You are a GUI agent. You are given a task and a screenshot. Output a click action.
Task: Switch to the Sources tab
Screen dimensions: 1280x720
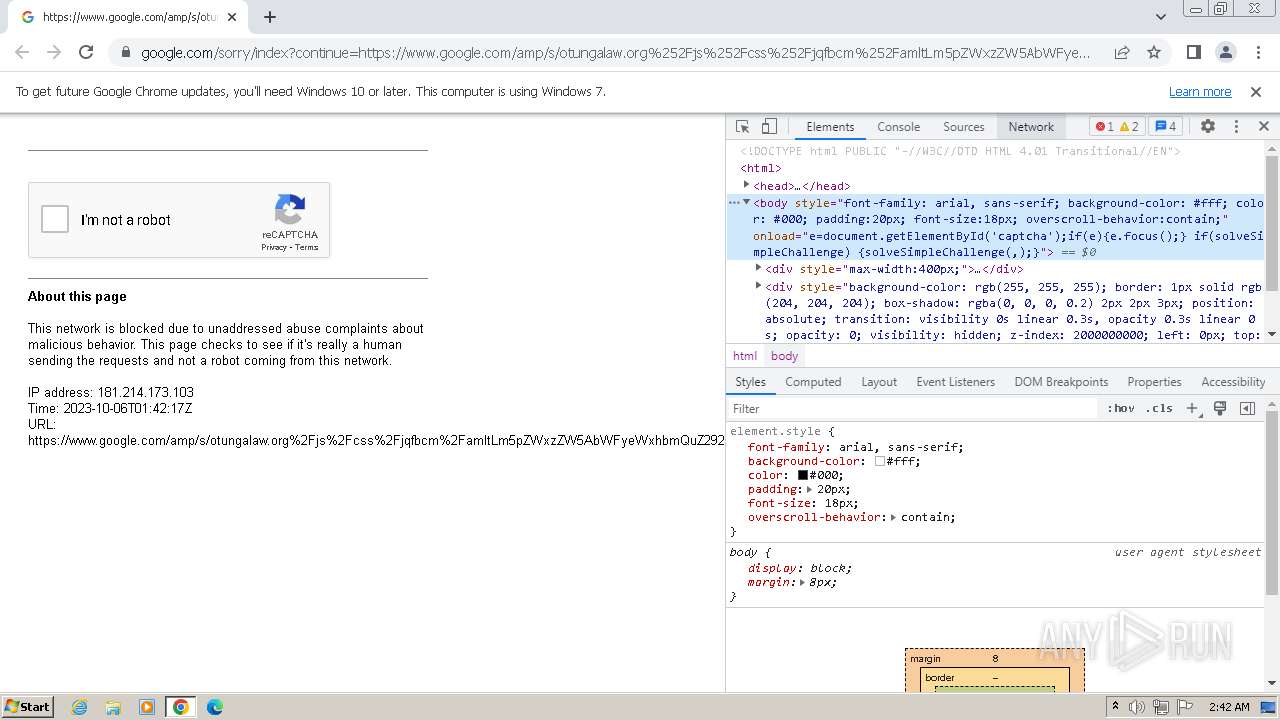pyautogui.click(x=964, y=127)
